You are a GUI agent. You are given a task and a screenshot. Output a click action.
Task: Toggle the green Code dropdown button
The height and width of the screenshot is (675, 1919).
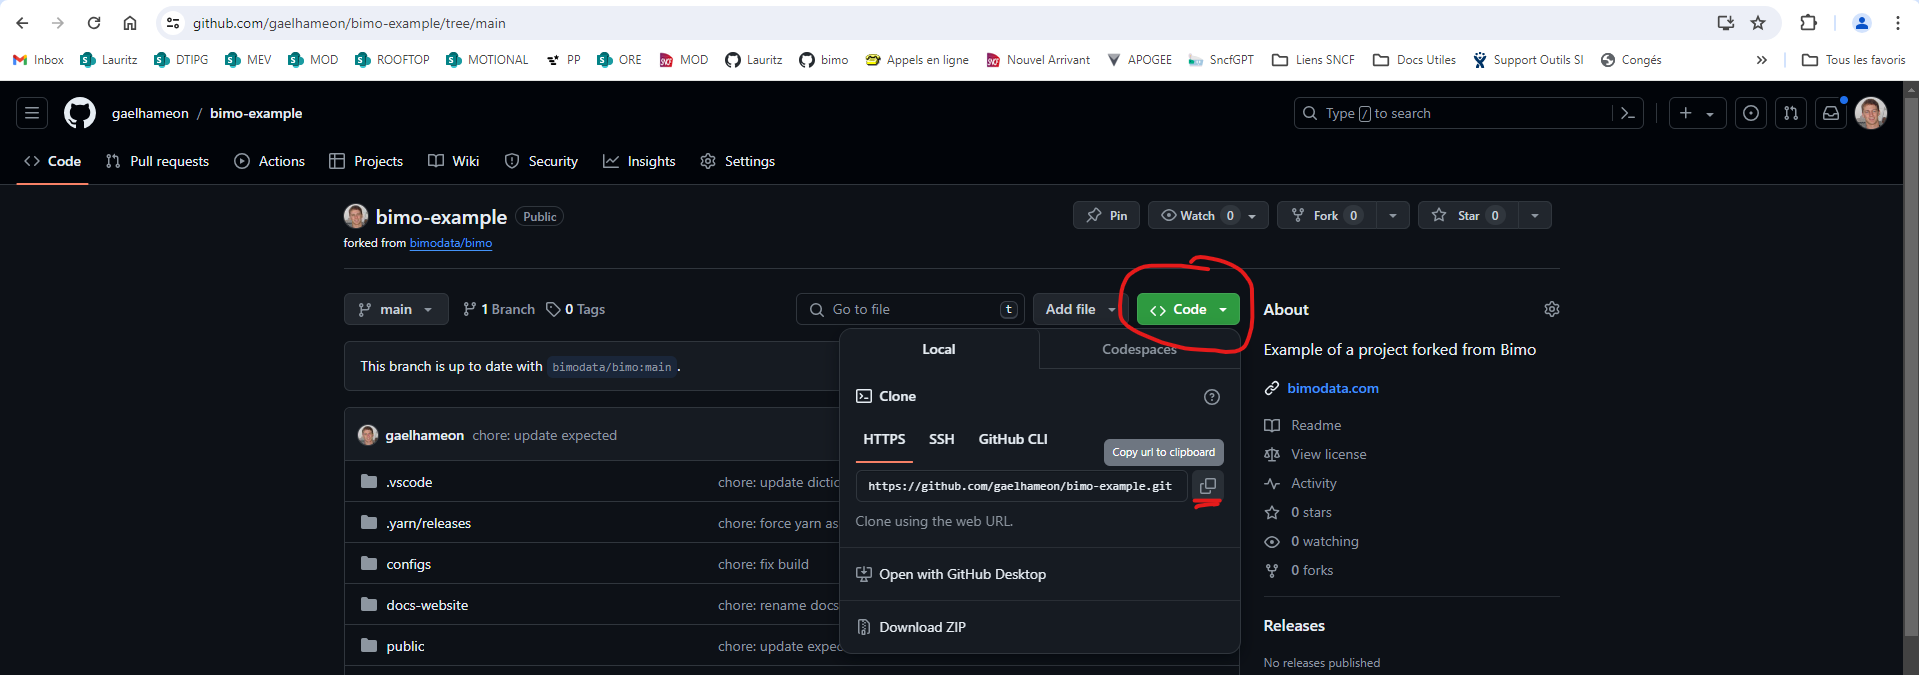point(1188,309)
